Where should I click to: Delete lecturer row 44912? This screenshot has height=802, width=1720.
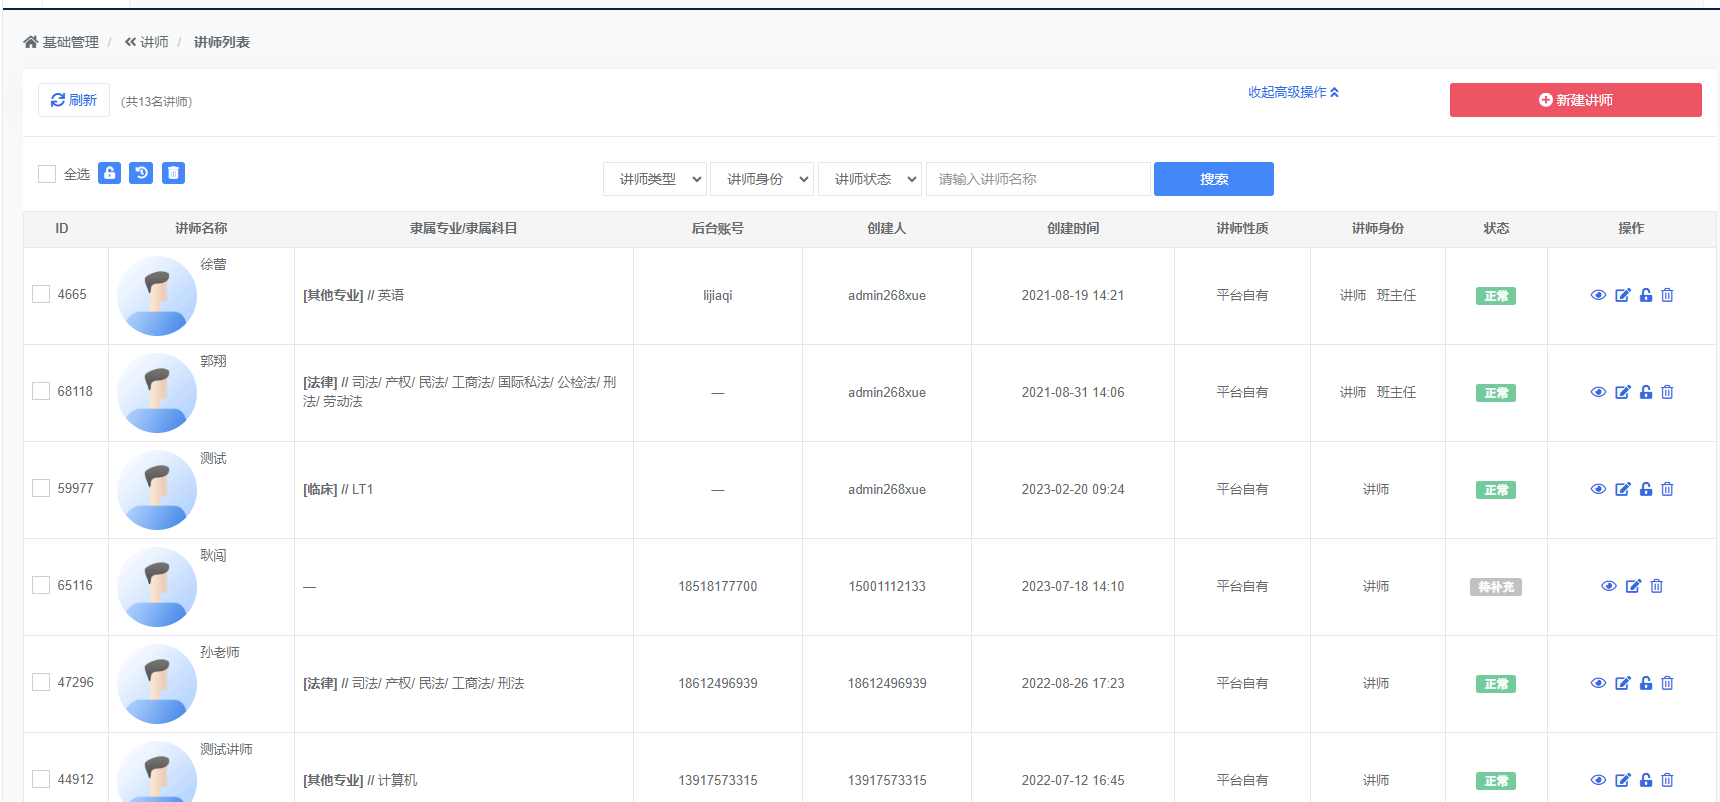tap(1667, 780)
